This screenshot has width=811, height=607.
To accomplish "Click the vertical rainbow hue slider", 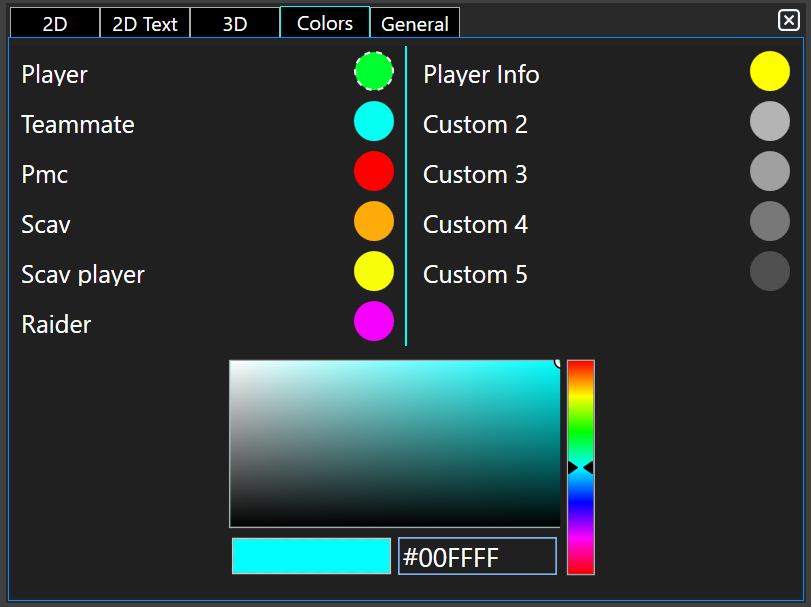I will click(x=581, y=467).
